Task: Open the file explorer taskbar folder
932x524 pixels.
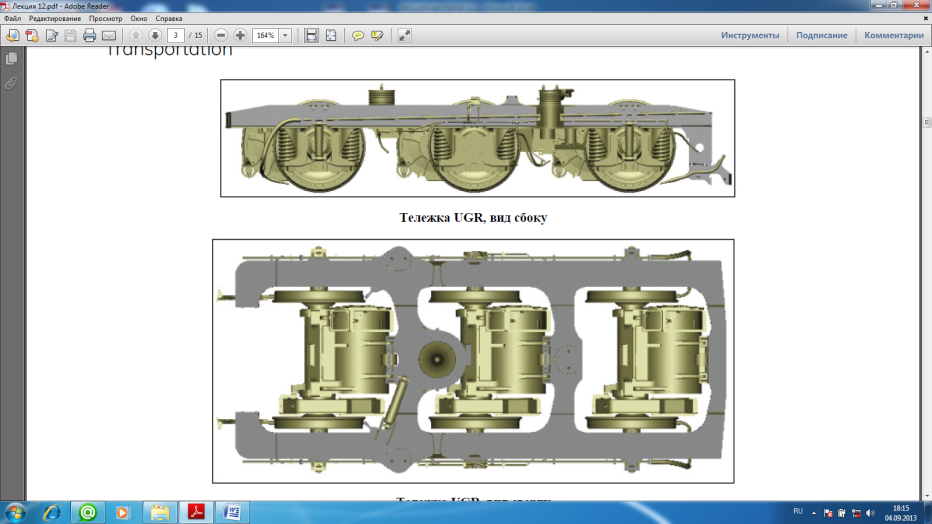Action: coord(159,512)
